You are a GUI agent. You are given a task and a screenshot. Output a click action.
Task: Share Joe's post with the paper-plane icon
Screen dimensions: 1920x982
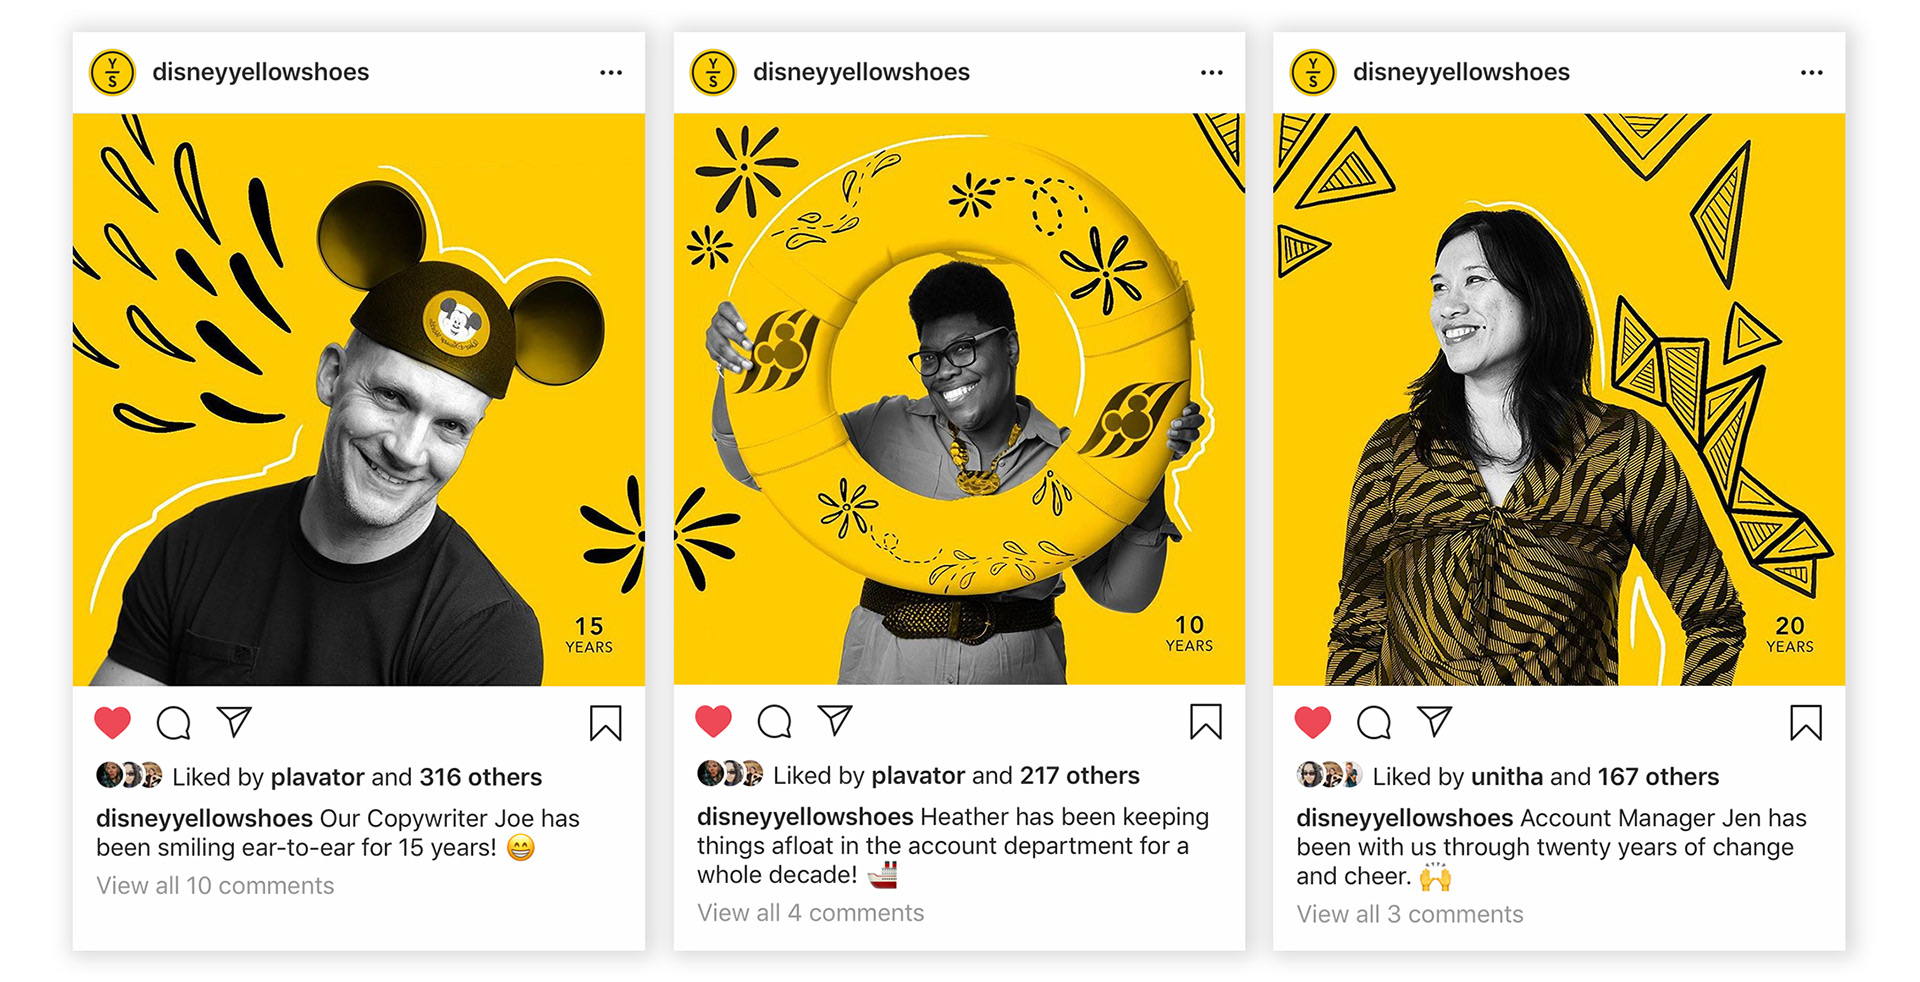(x=234, y=721)
